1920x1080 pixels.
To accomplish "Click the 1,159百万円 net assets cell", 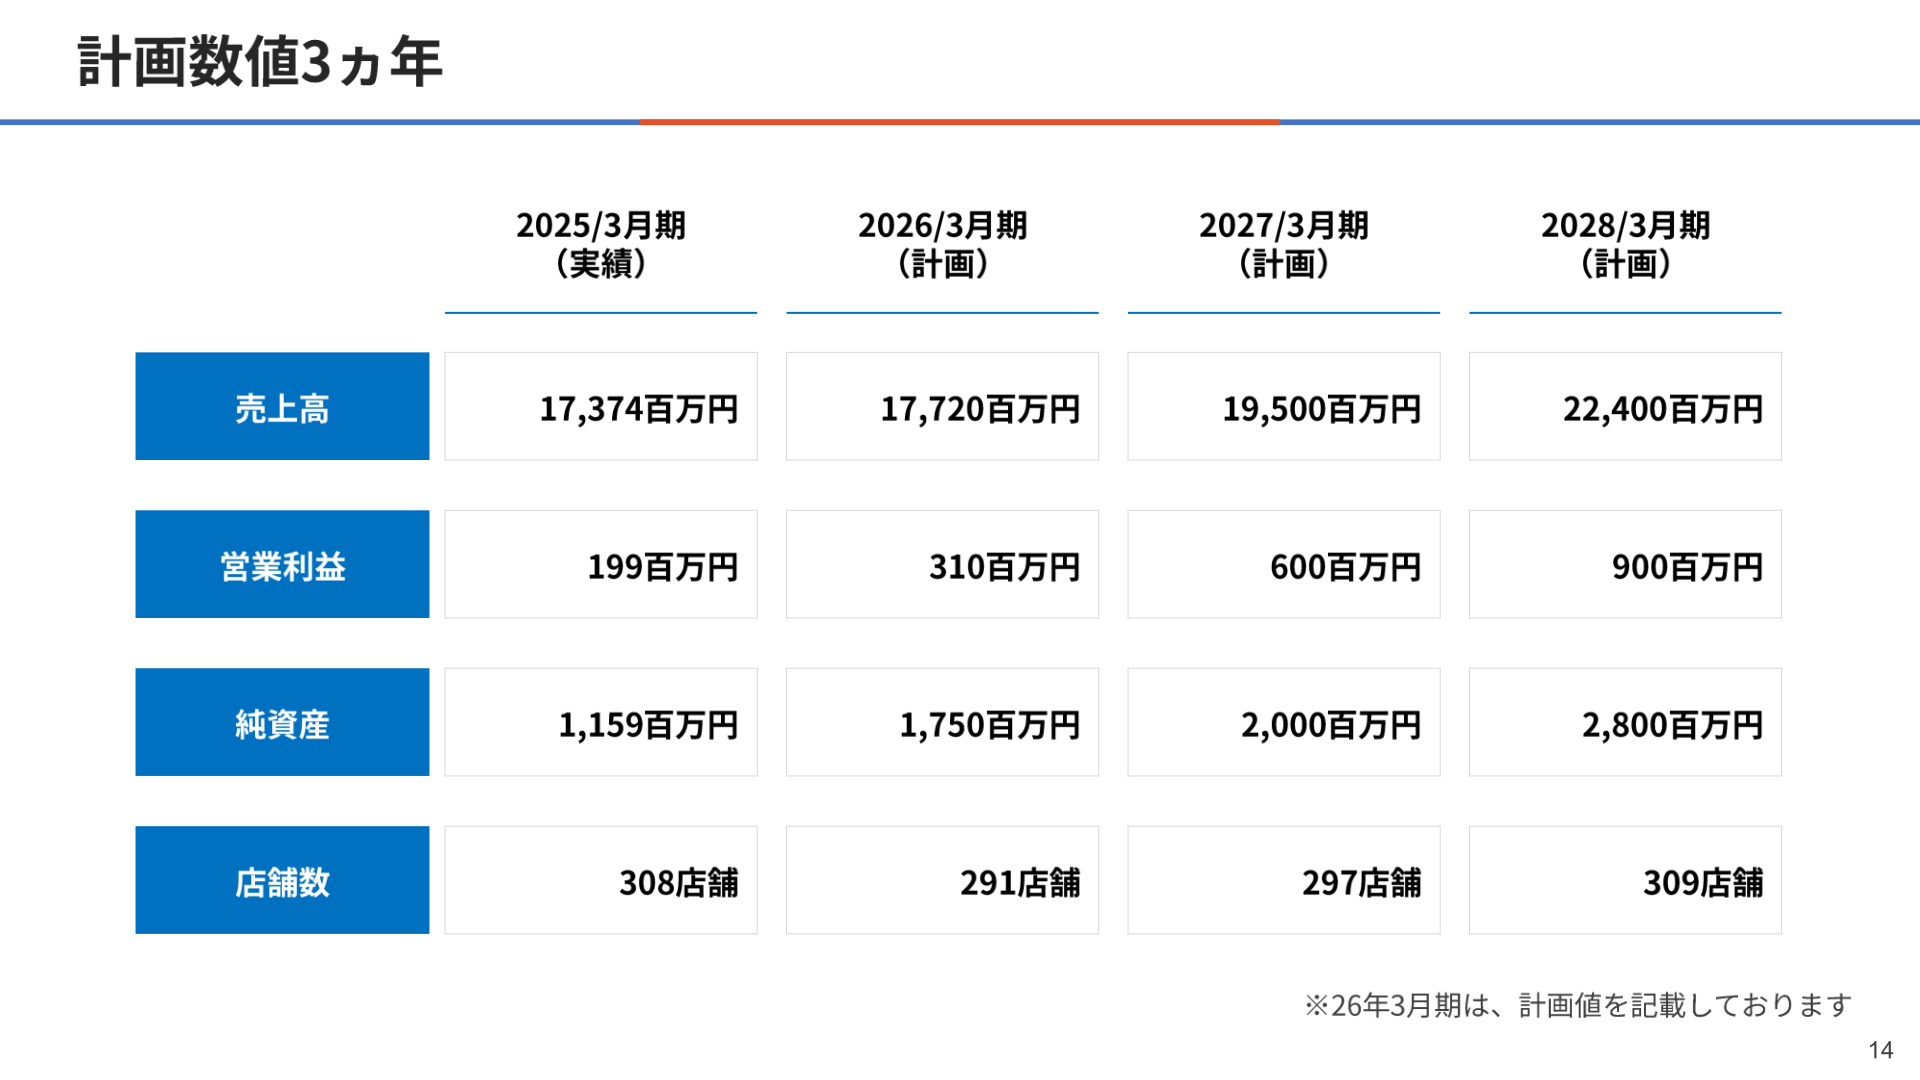I will click(x=601, y=722).
